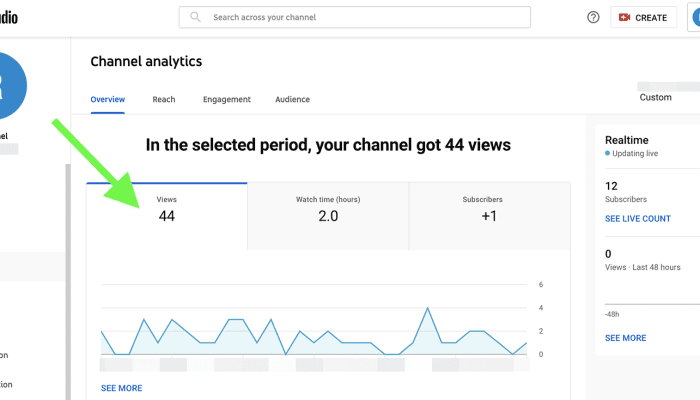Select the Watch time (hours) card
Viewport: 700px width, 400px height.
click(328, 216)
